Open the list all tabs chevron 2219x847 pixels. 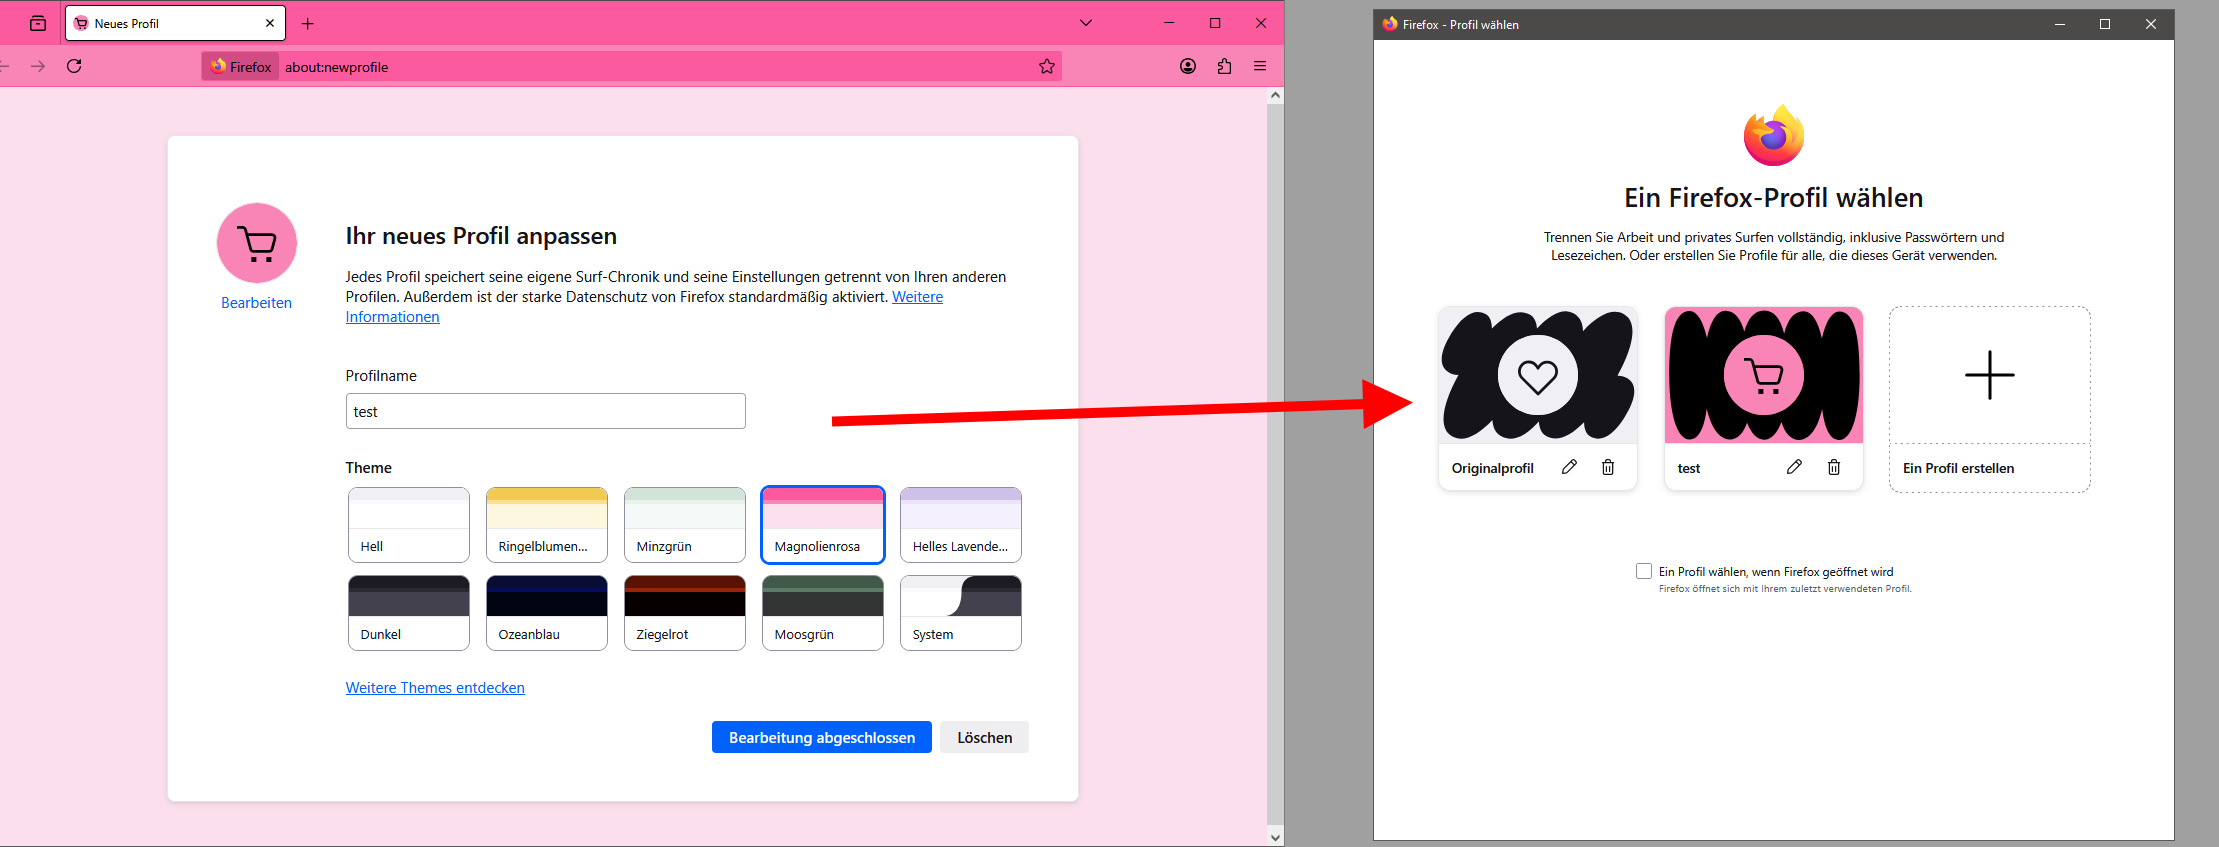[1086, 23]
